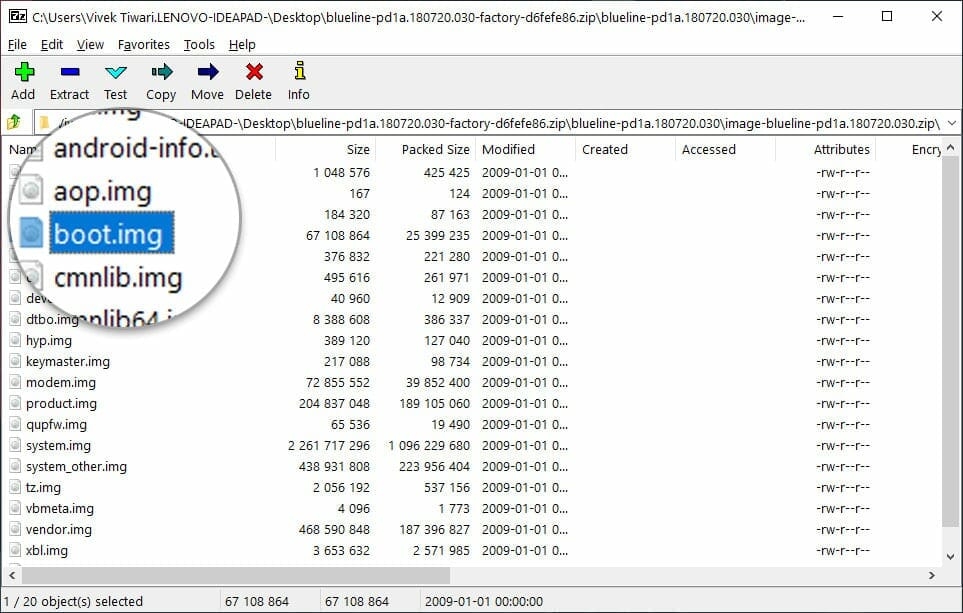
Task: Expand the address bar path dropdown
Action: 950,123
